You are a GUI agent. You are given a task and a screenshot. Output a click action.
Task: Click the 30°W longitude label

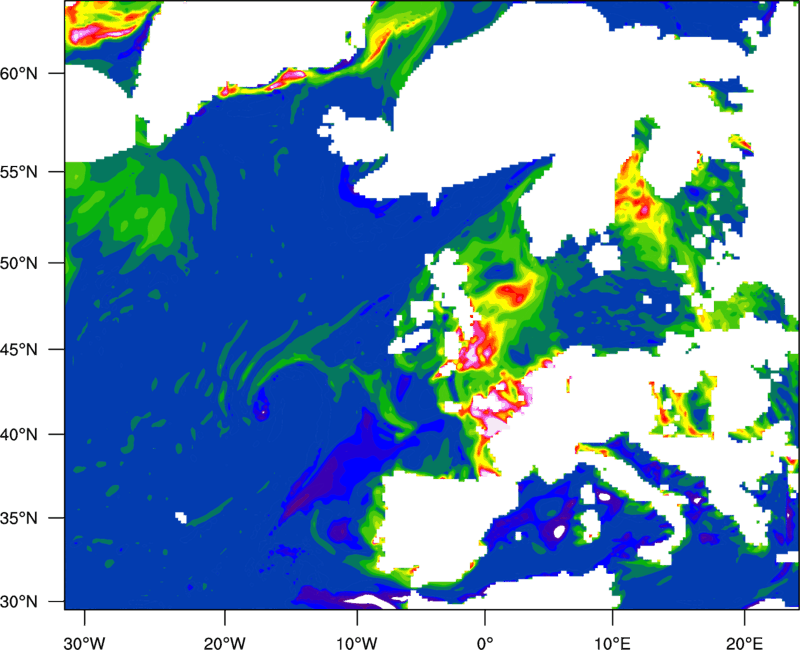[85, 643]
